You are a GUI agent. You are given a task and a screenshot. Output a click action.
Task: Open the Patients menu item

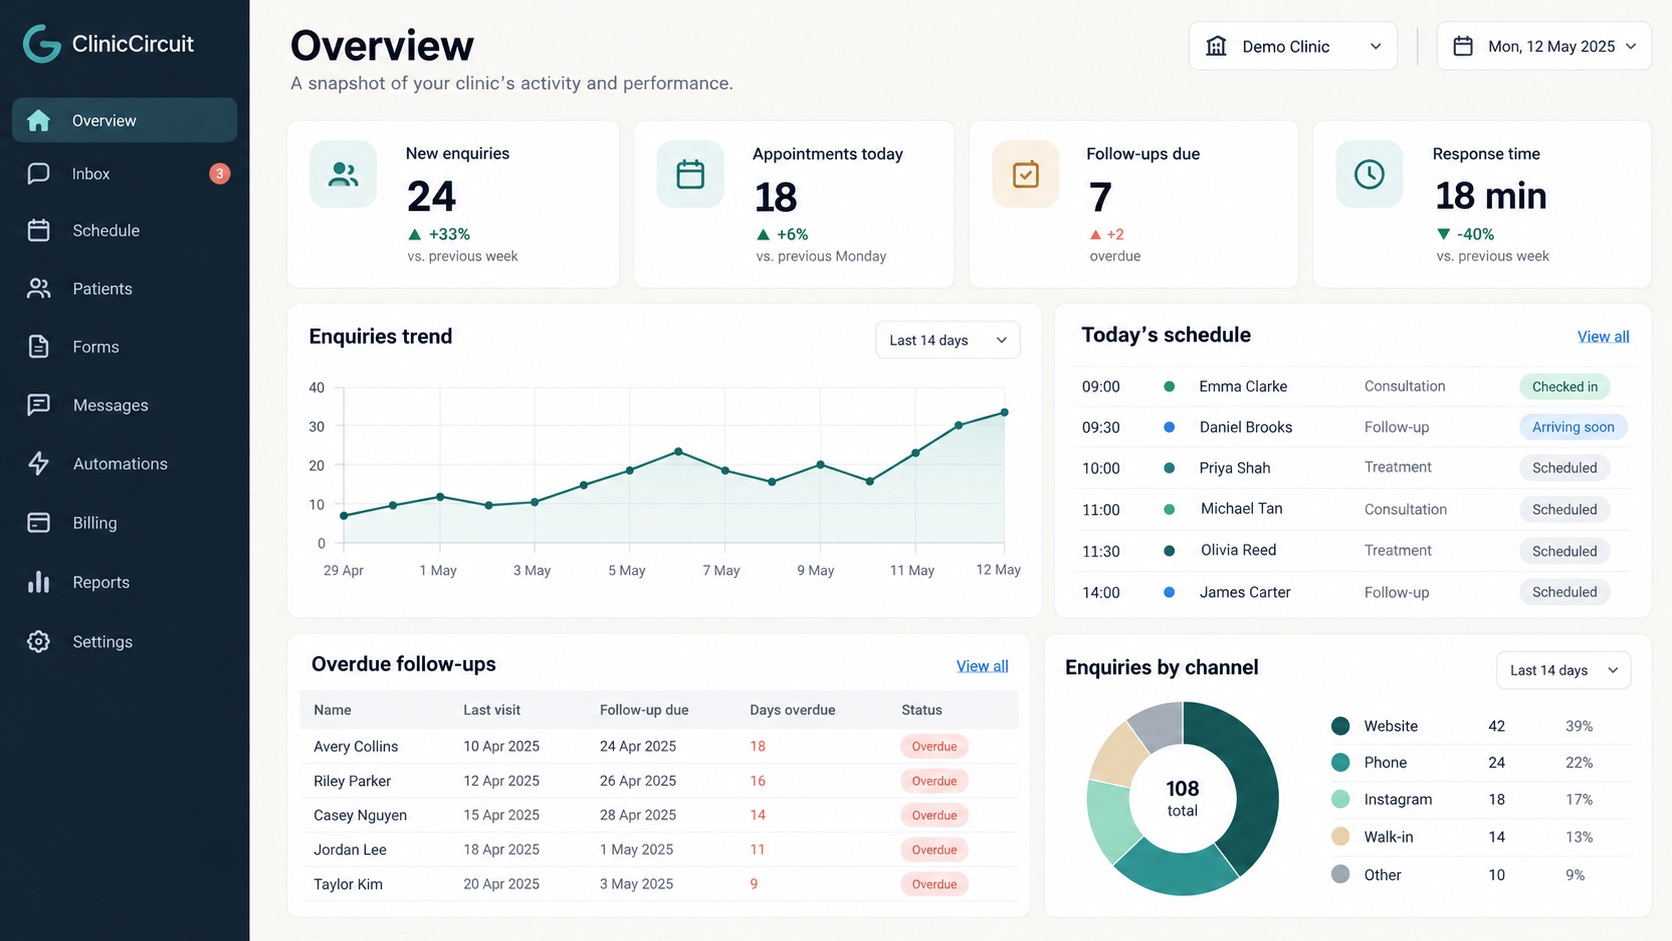click(125, 288)
